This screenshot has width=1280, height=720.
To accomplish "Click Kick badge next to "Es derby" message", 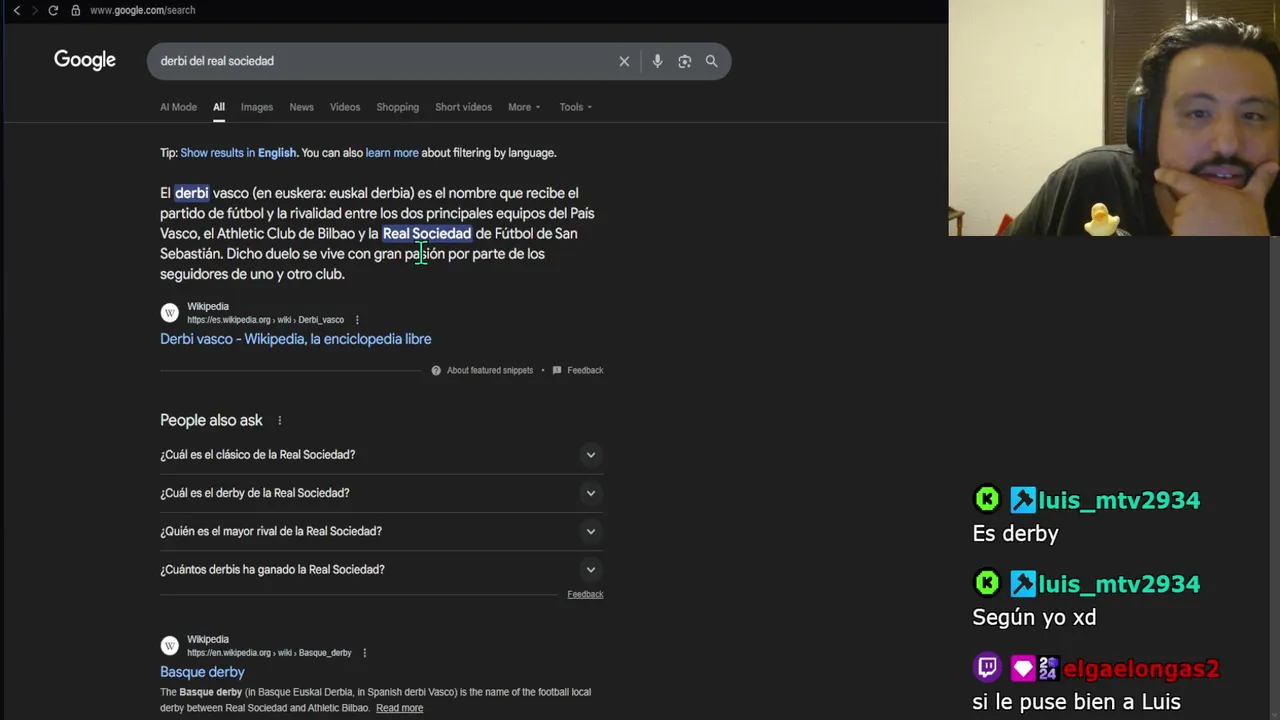I will point(987,499).
